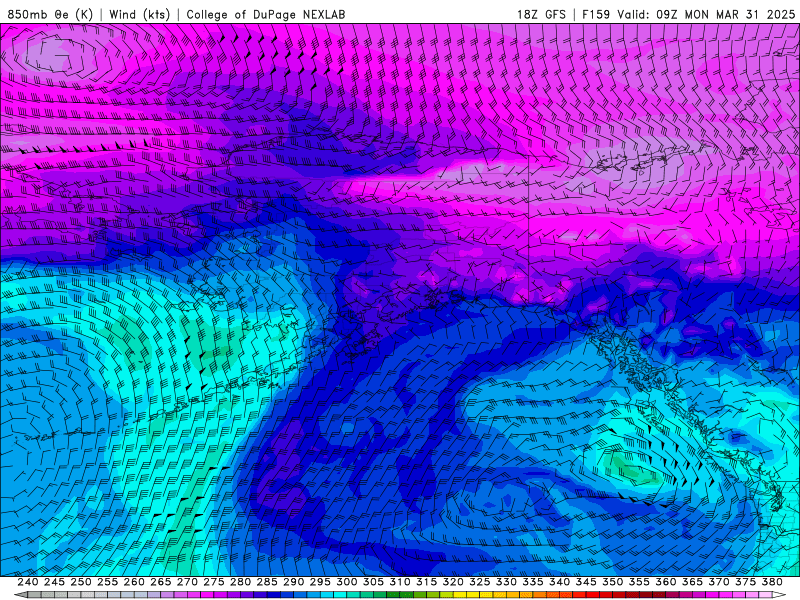Click the "Wind (kts)" header label
The image size is (800, 600).
[x=140, y=14]
